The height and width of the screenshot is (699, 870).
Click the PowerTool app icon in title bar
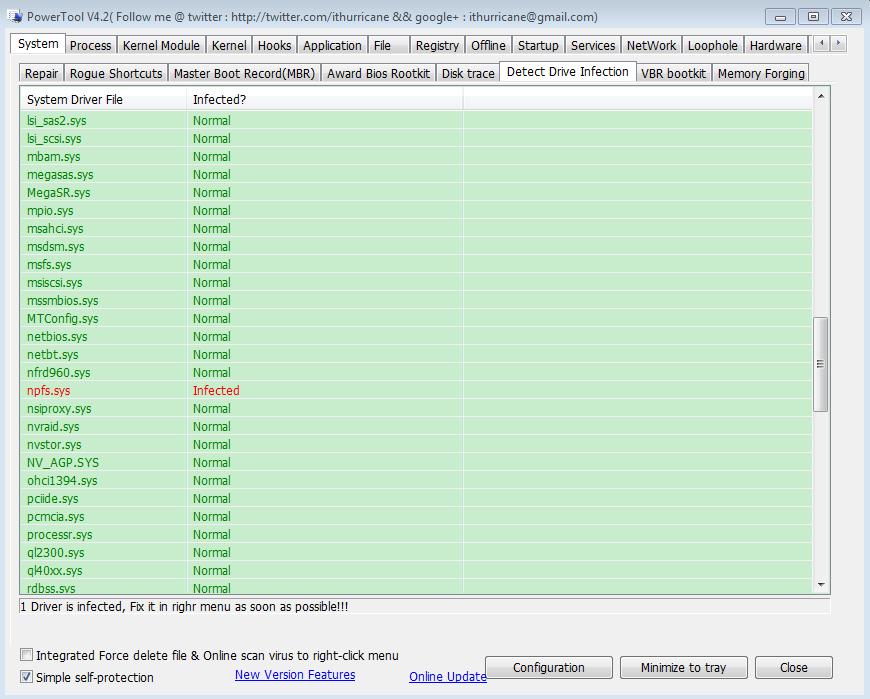coord(15,16)
